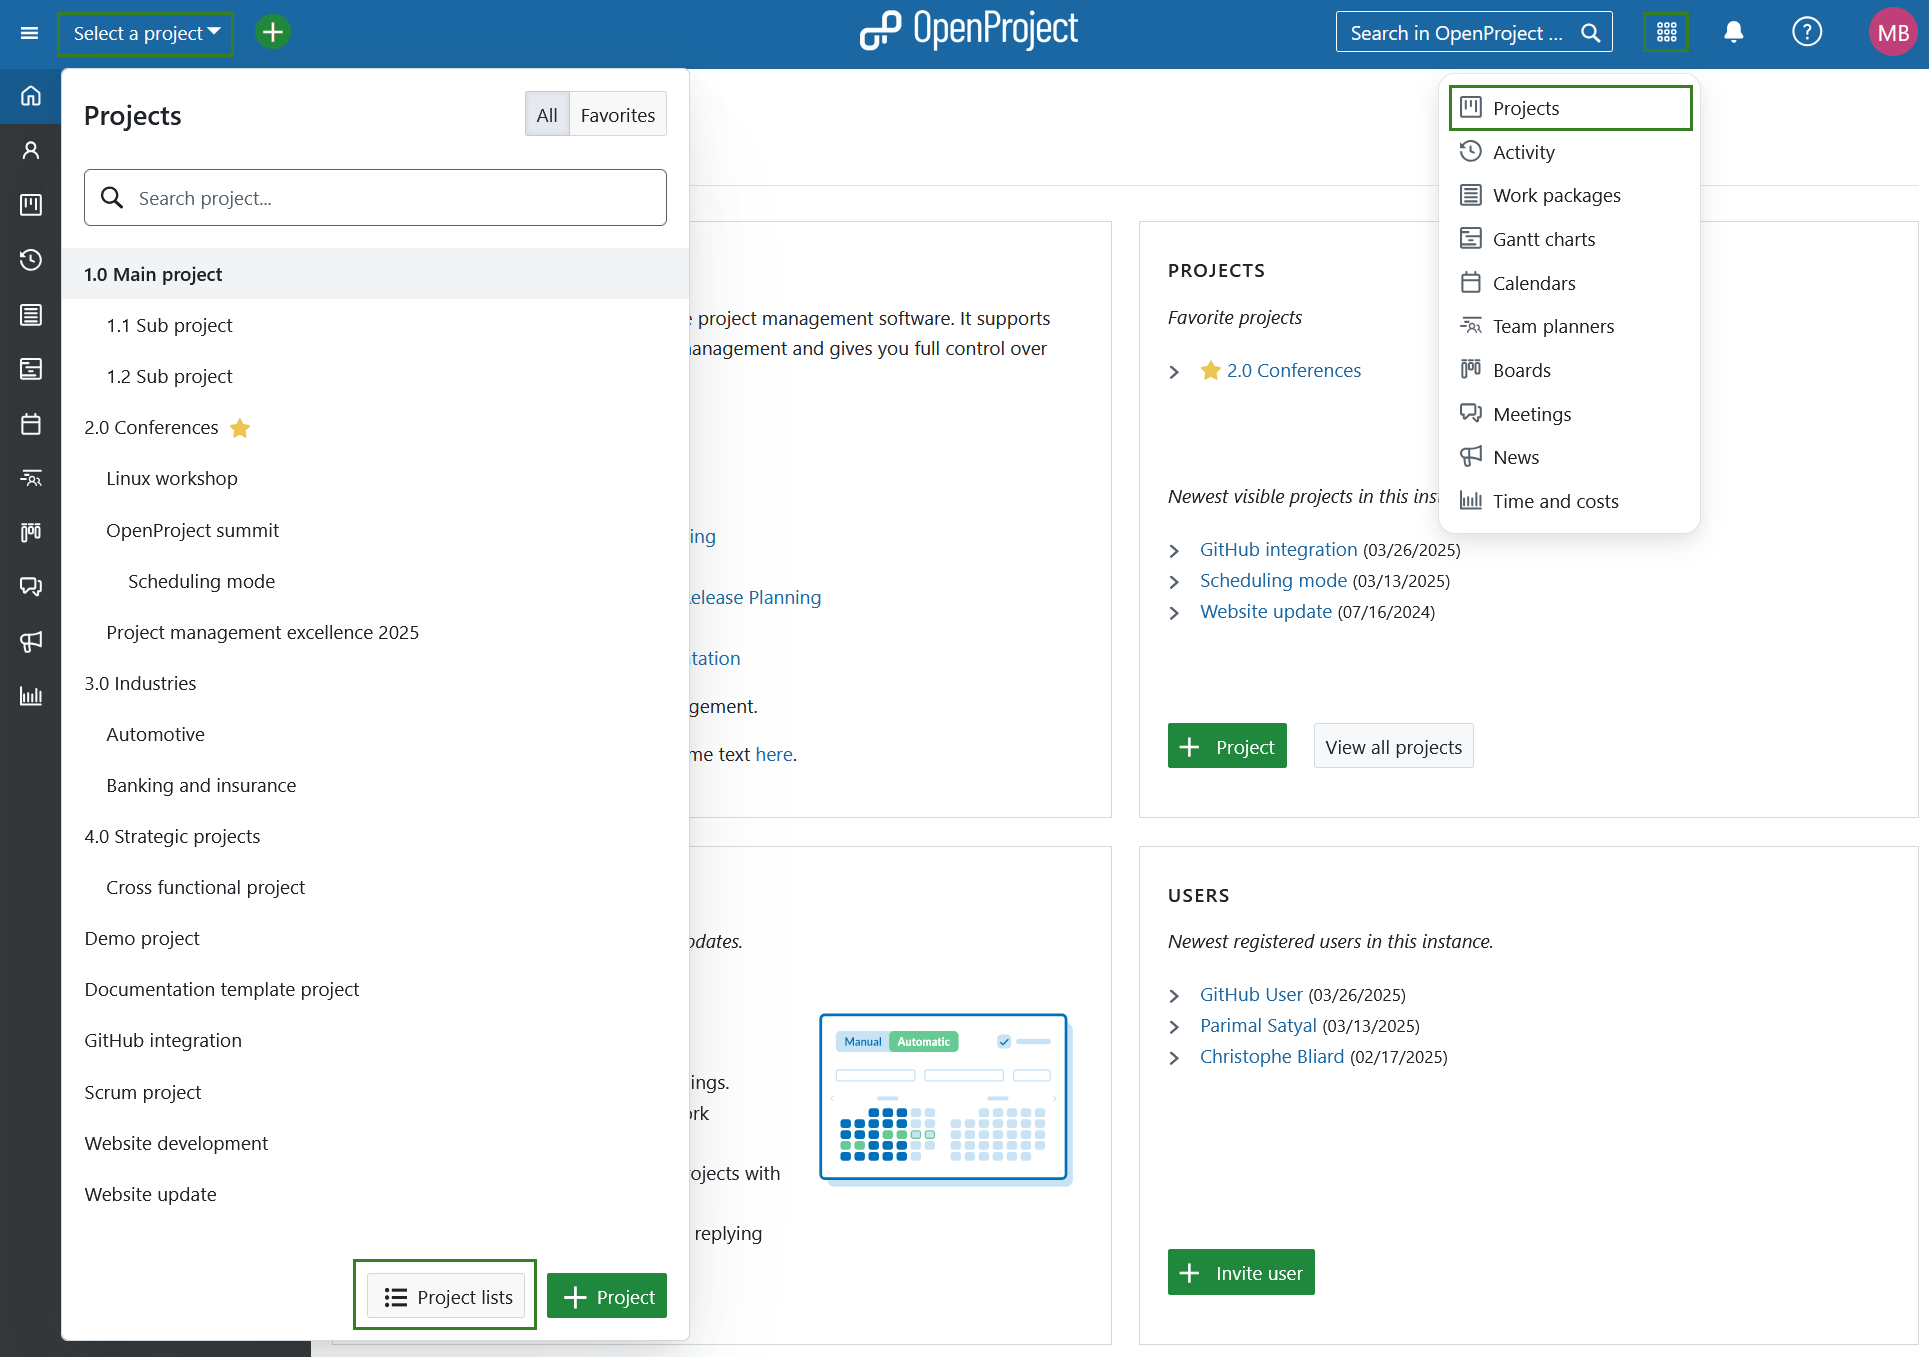Switch to the Favorites tab in the projects panel
Image resolution: width=1929 pixels, height=1357 pixels.
617,113
